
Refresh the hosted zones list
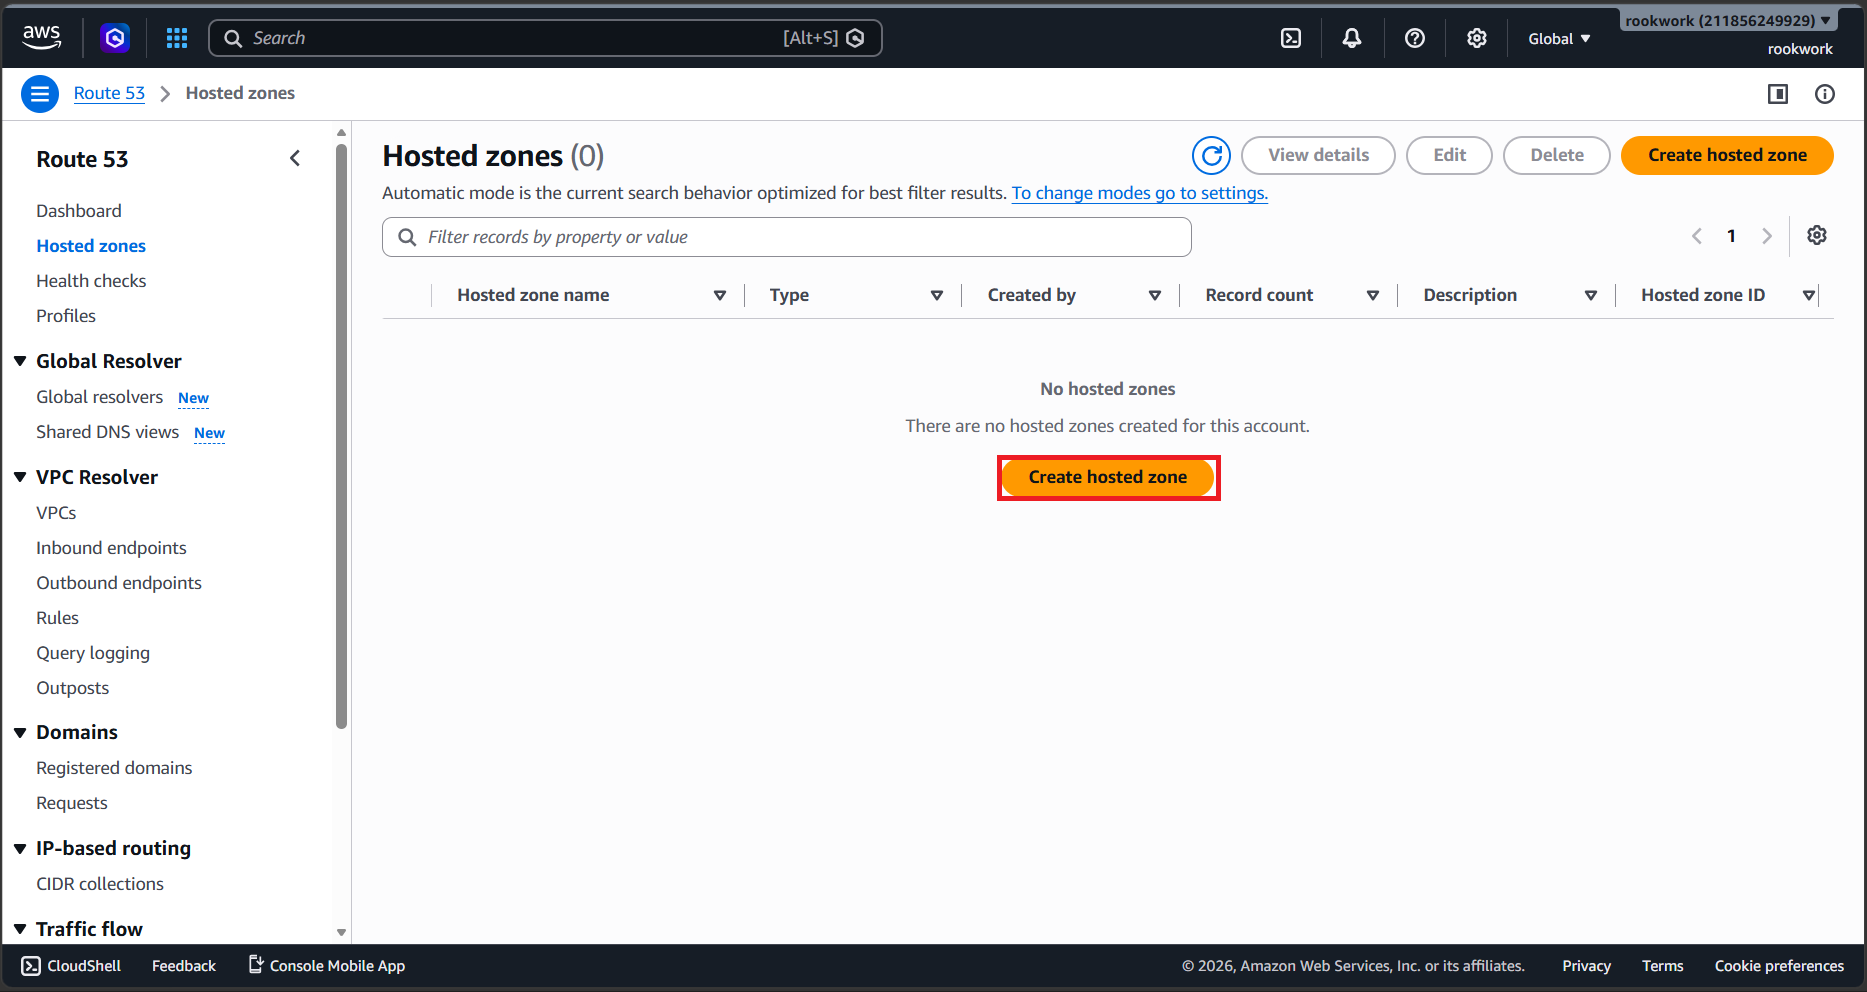(1211, 156)
